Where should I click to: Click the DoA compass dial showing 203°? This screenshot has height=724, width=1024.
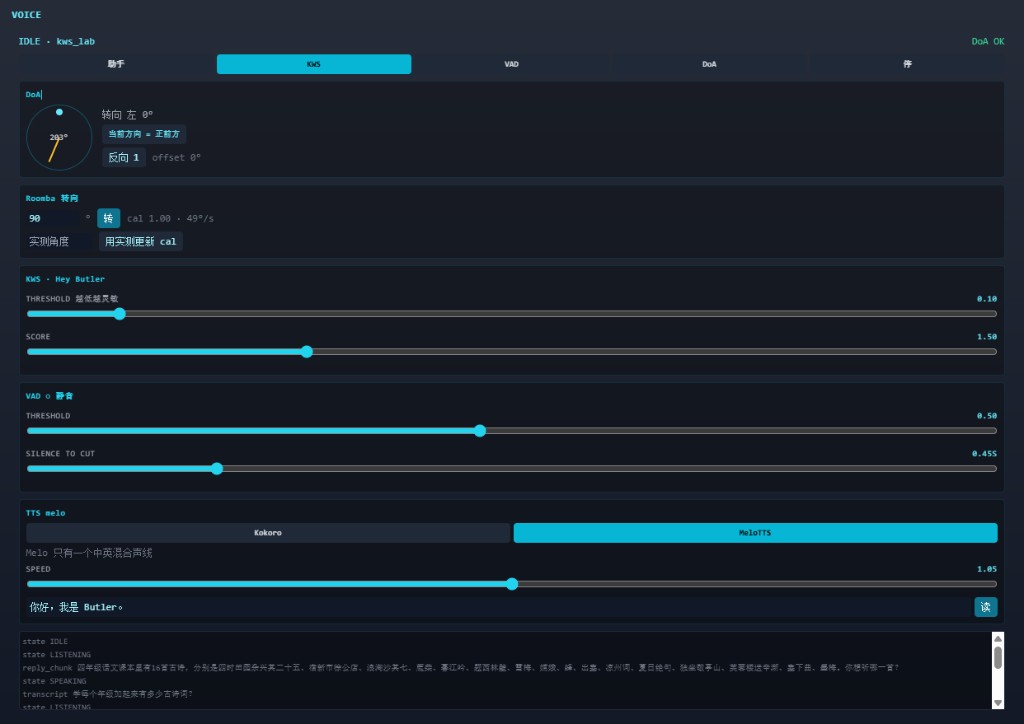[x=59, y=138]
